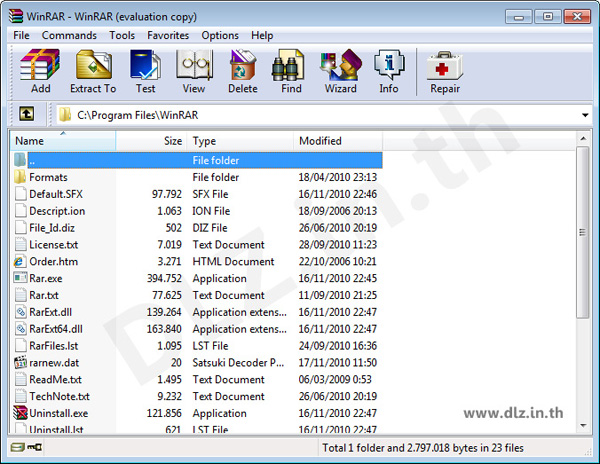Select the parent folder '..' icon
Image resolution: width=600 pixels, height=464 pixels.
click(x=20, y=160)
